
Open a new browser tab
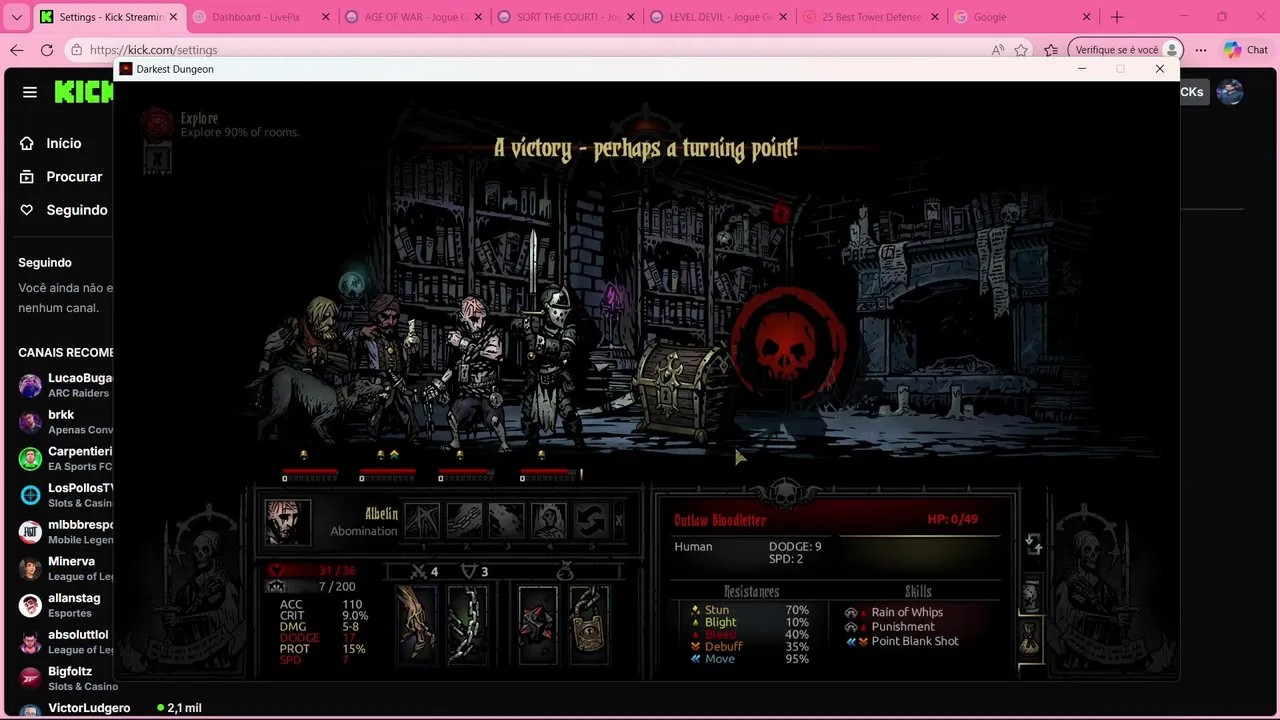[x=1117, y=17]
